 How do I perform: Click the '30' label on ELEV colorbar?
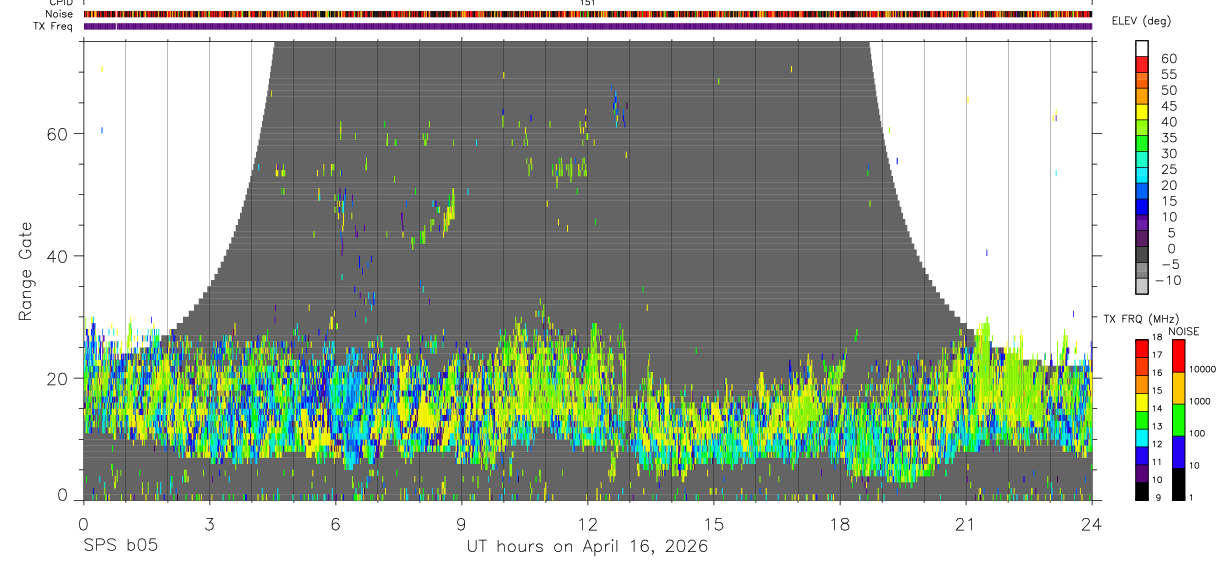pyautogui.click(x=1168, y=154)
